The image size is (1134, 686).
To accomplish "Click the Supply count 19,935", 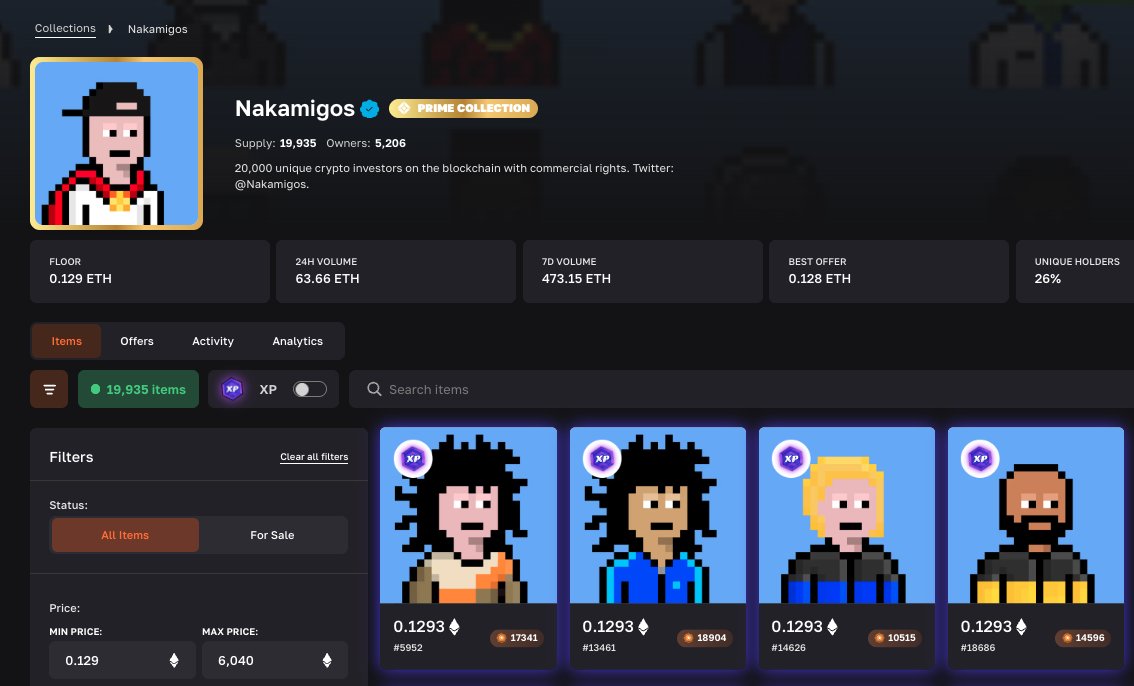I will click(x=298, y=143).
